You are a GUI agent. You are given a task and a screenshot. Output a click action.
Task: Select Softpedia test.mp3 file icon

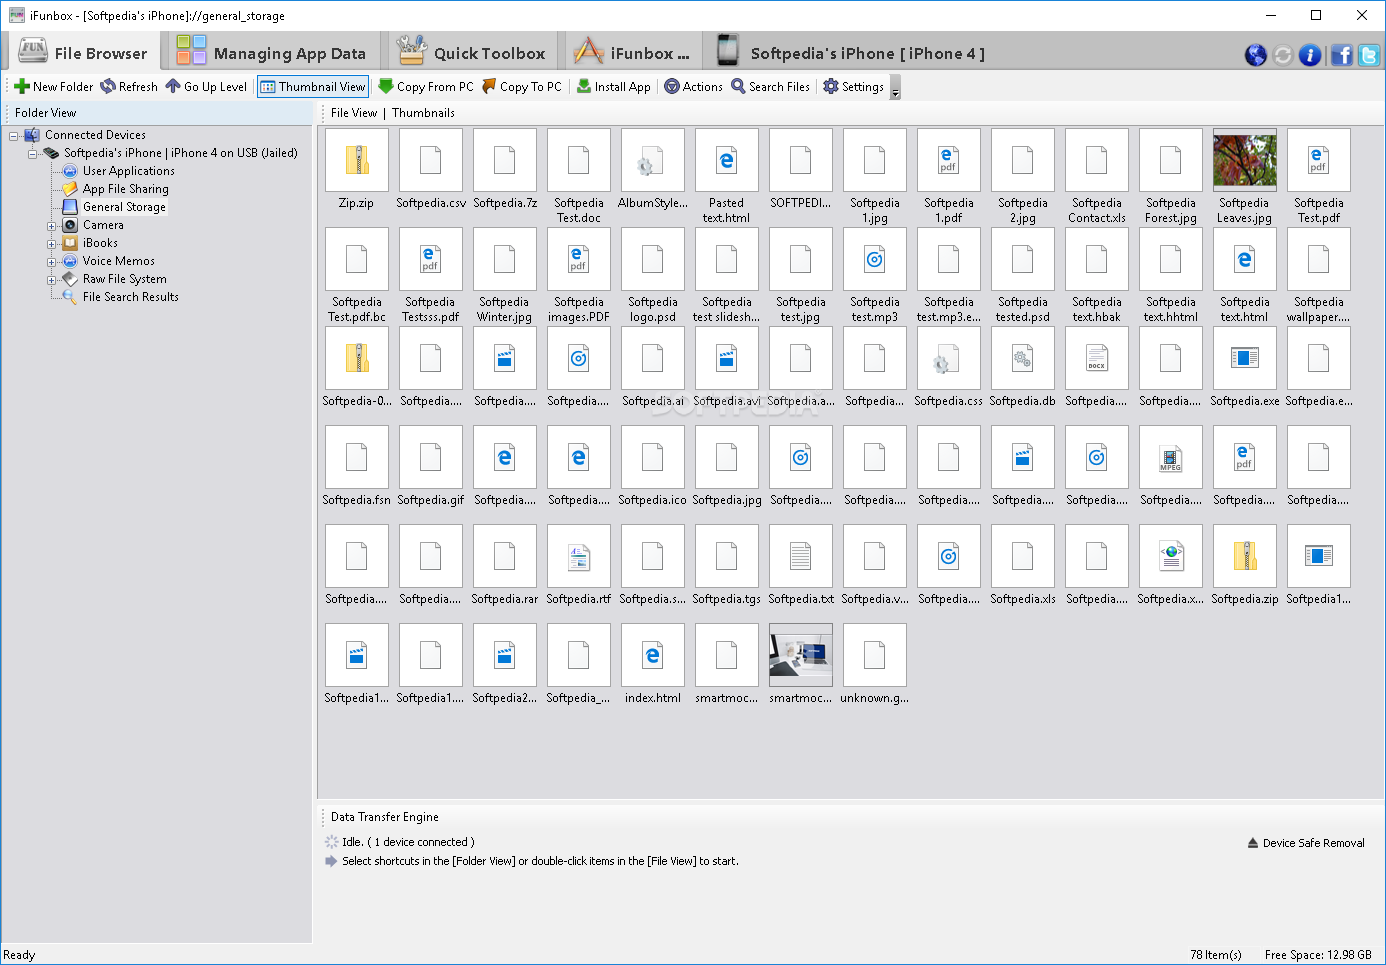tap(875, 259)
